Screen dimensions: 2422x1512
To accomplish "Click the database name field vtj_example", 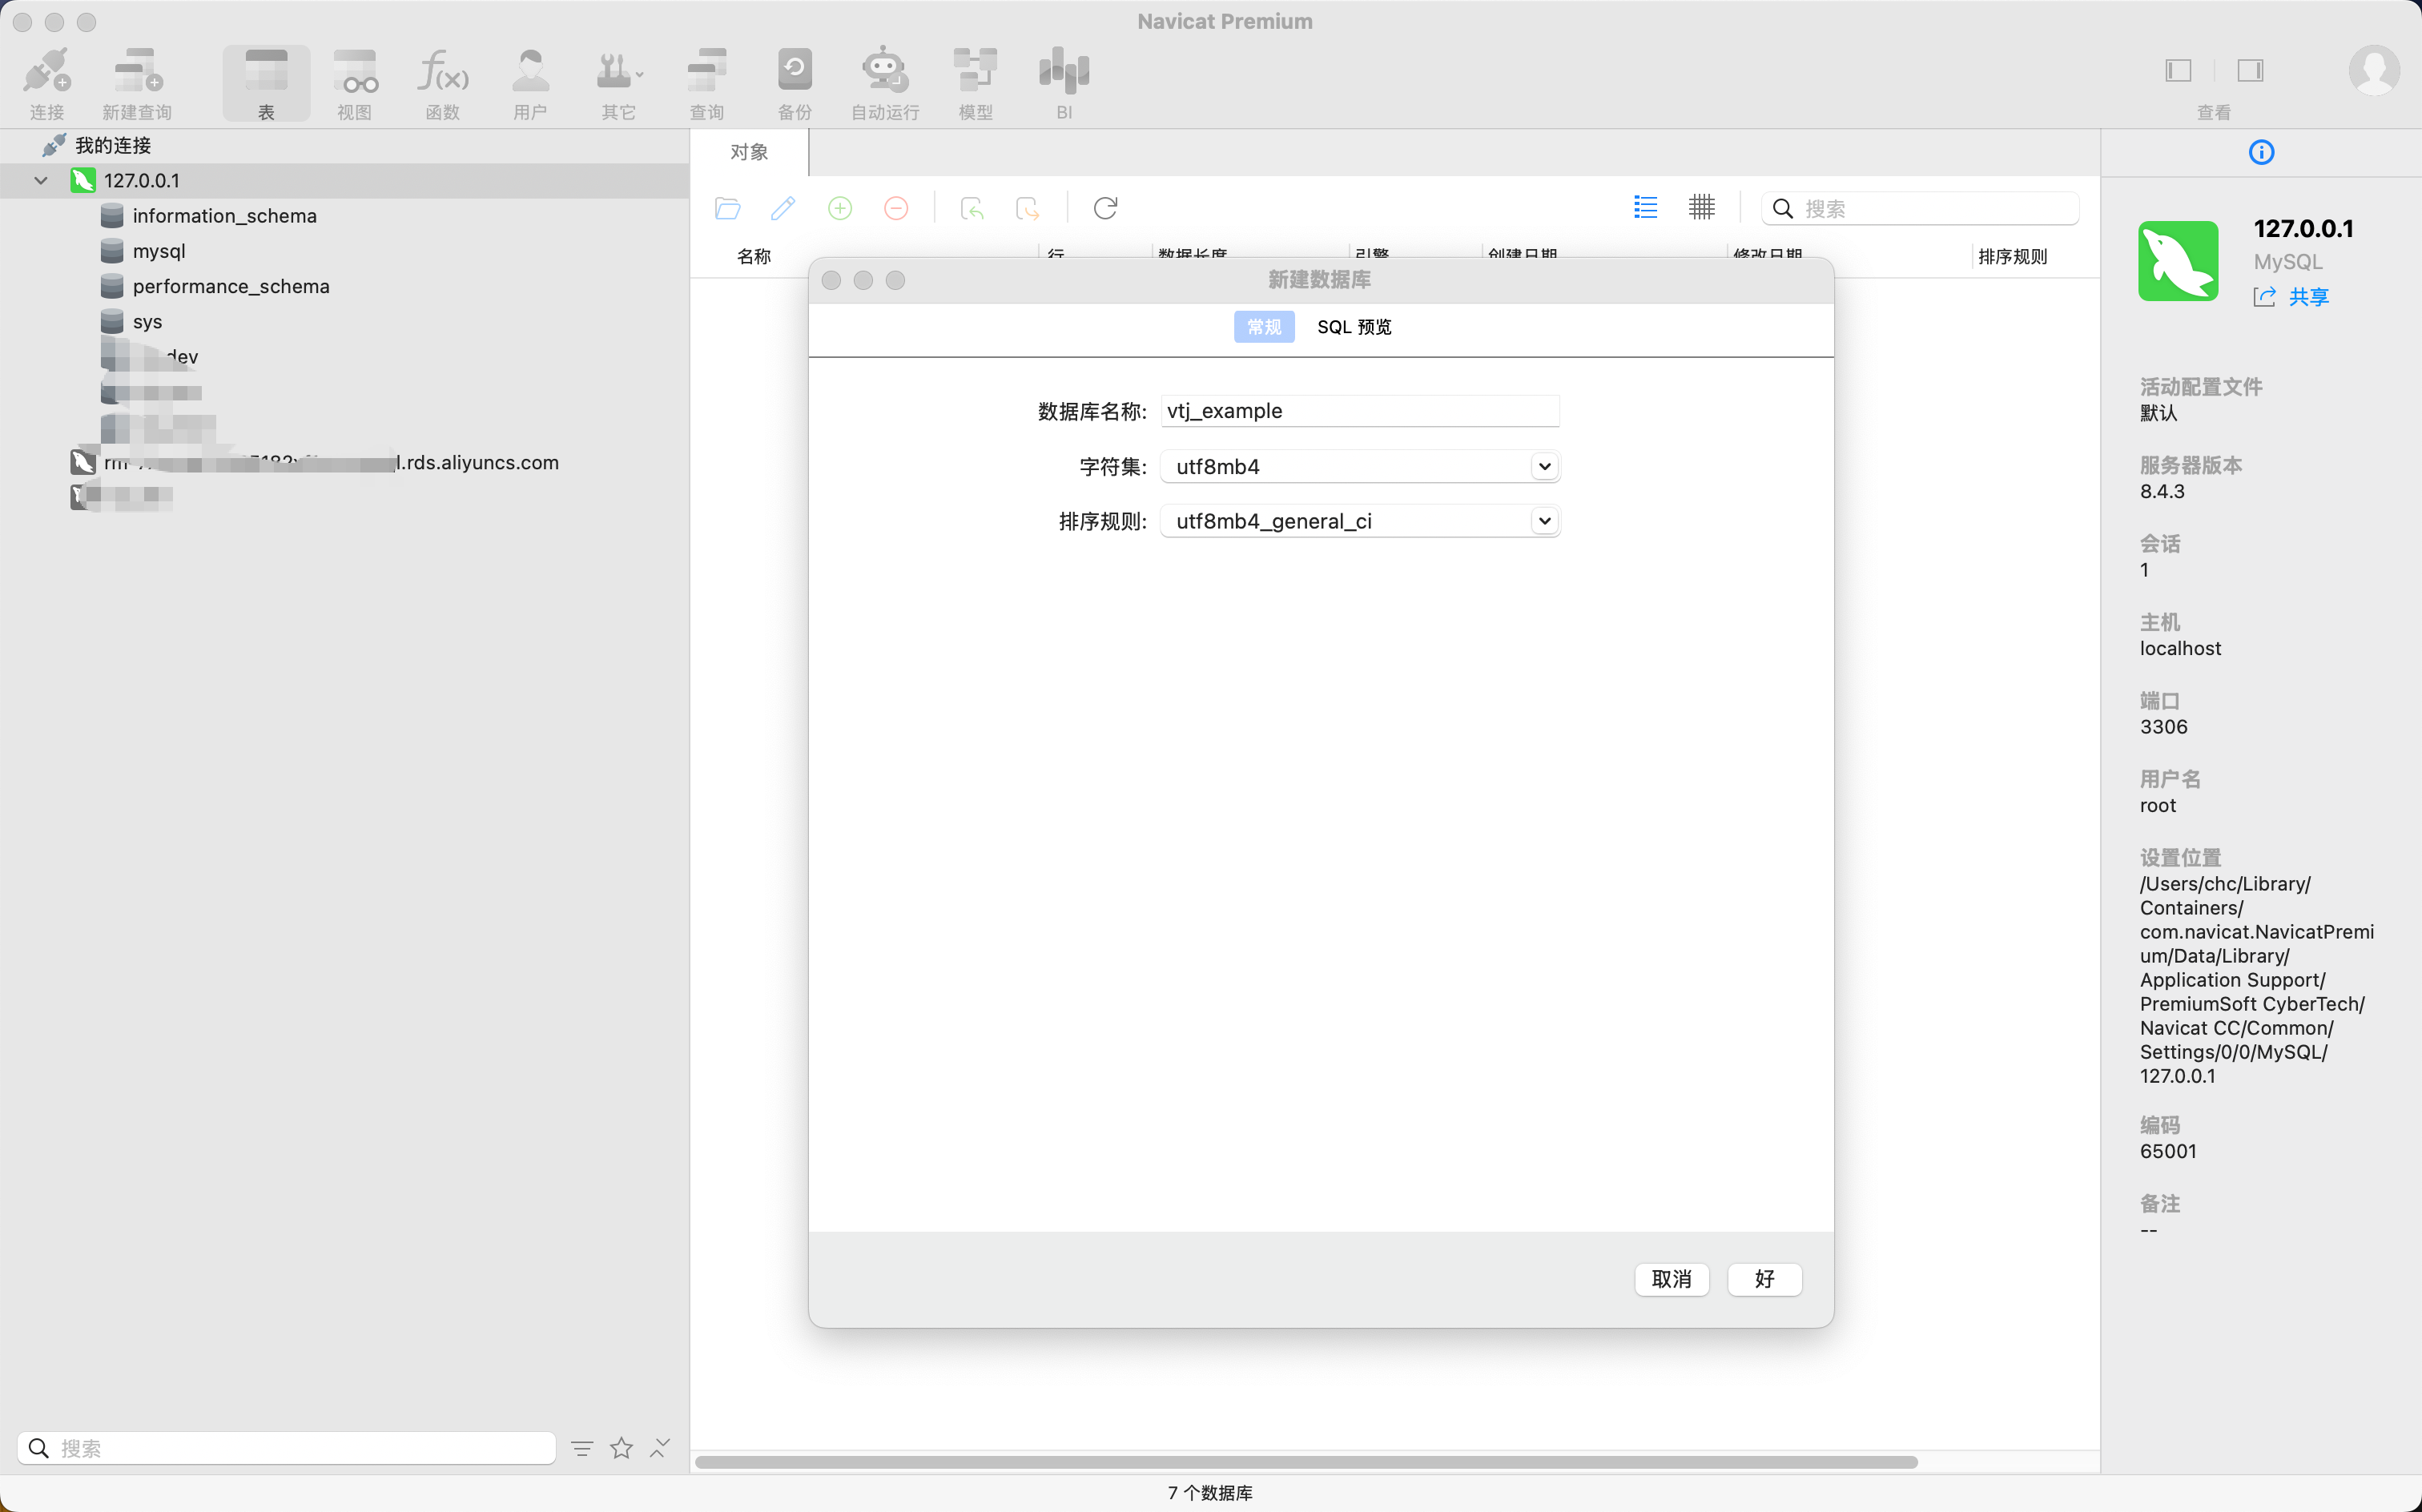I will click(x=1359, y=411).
